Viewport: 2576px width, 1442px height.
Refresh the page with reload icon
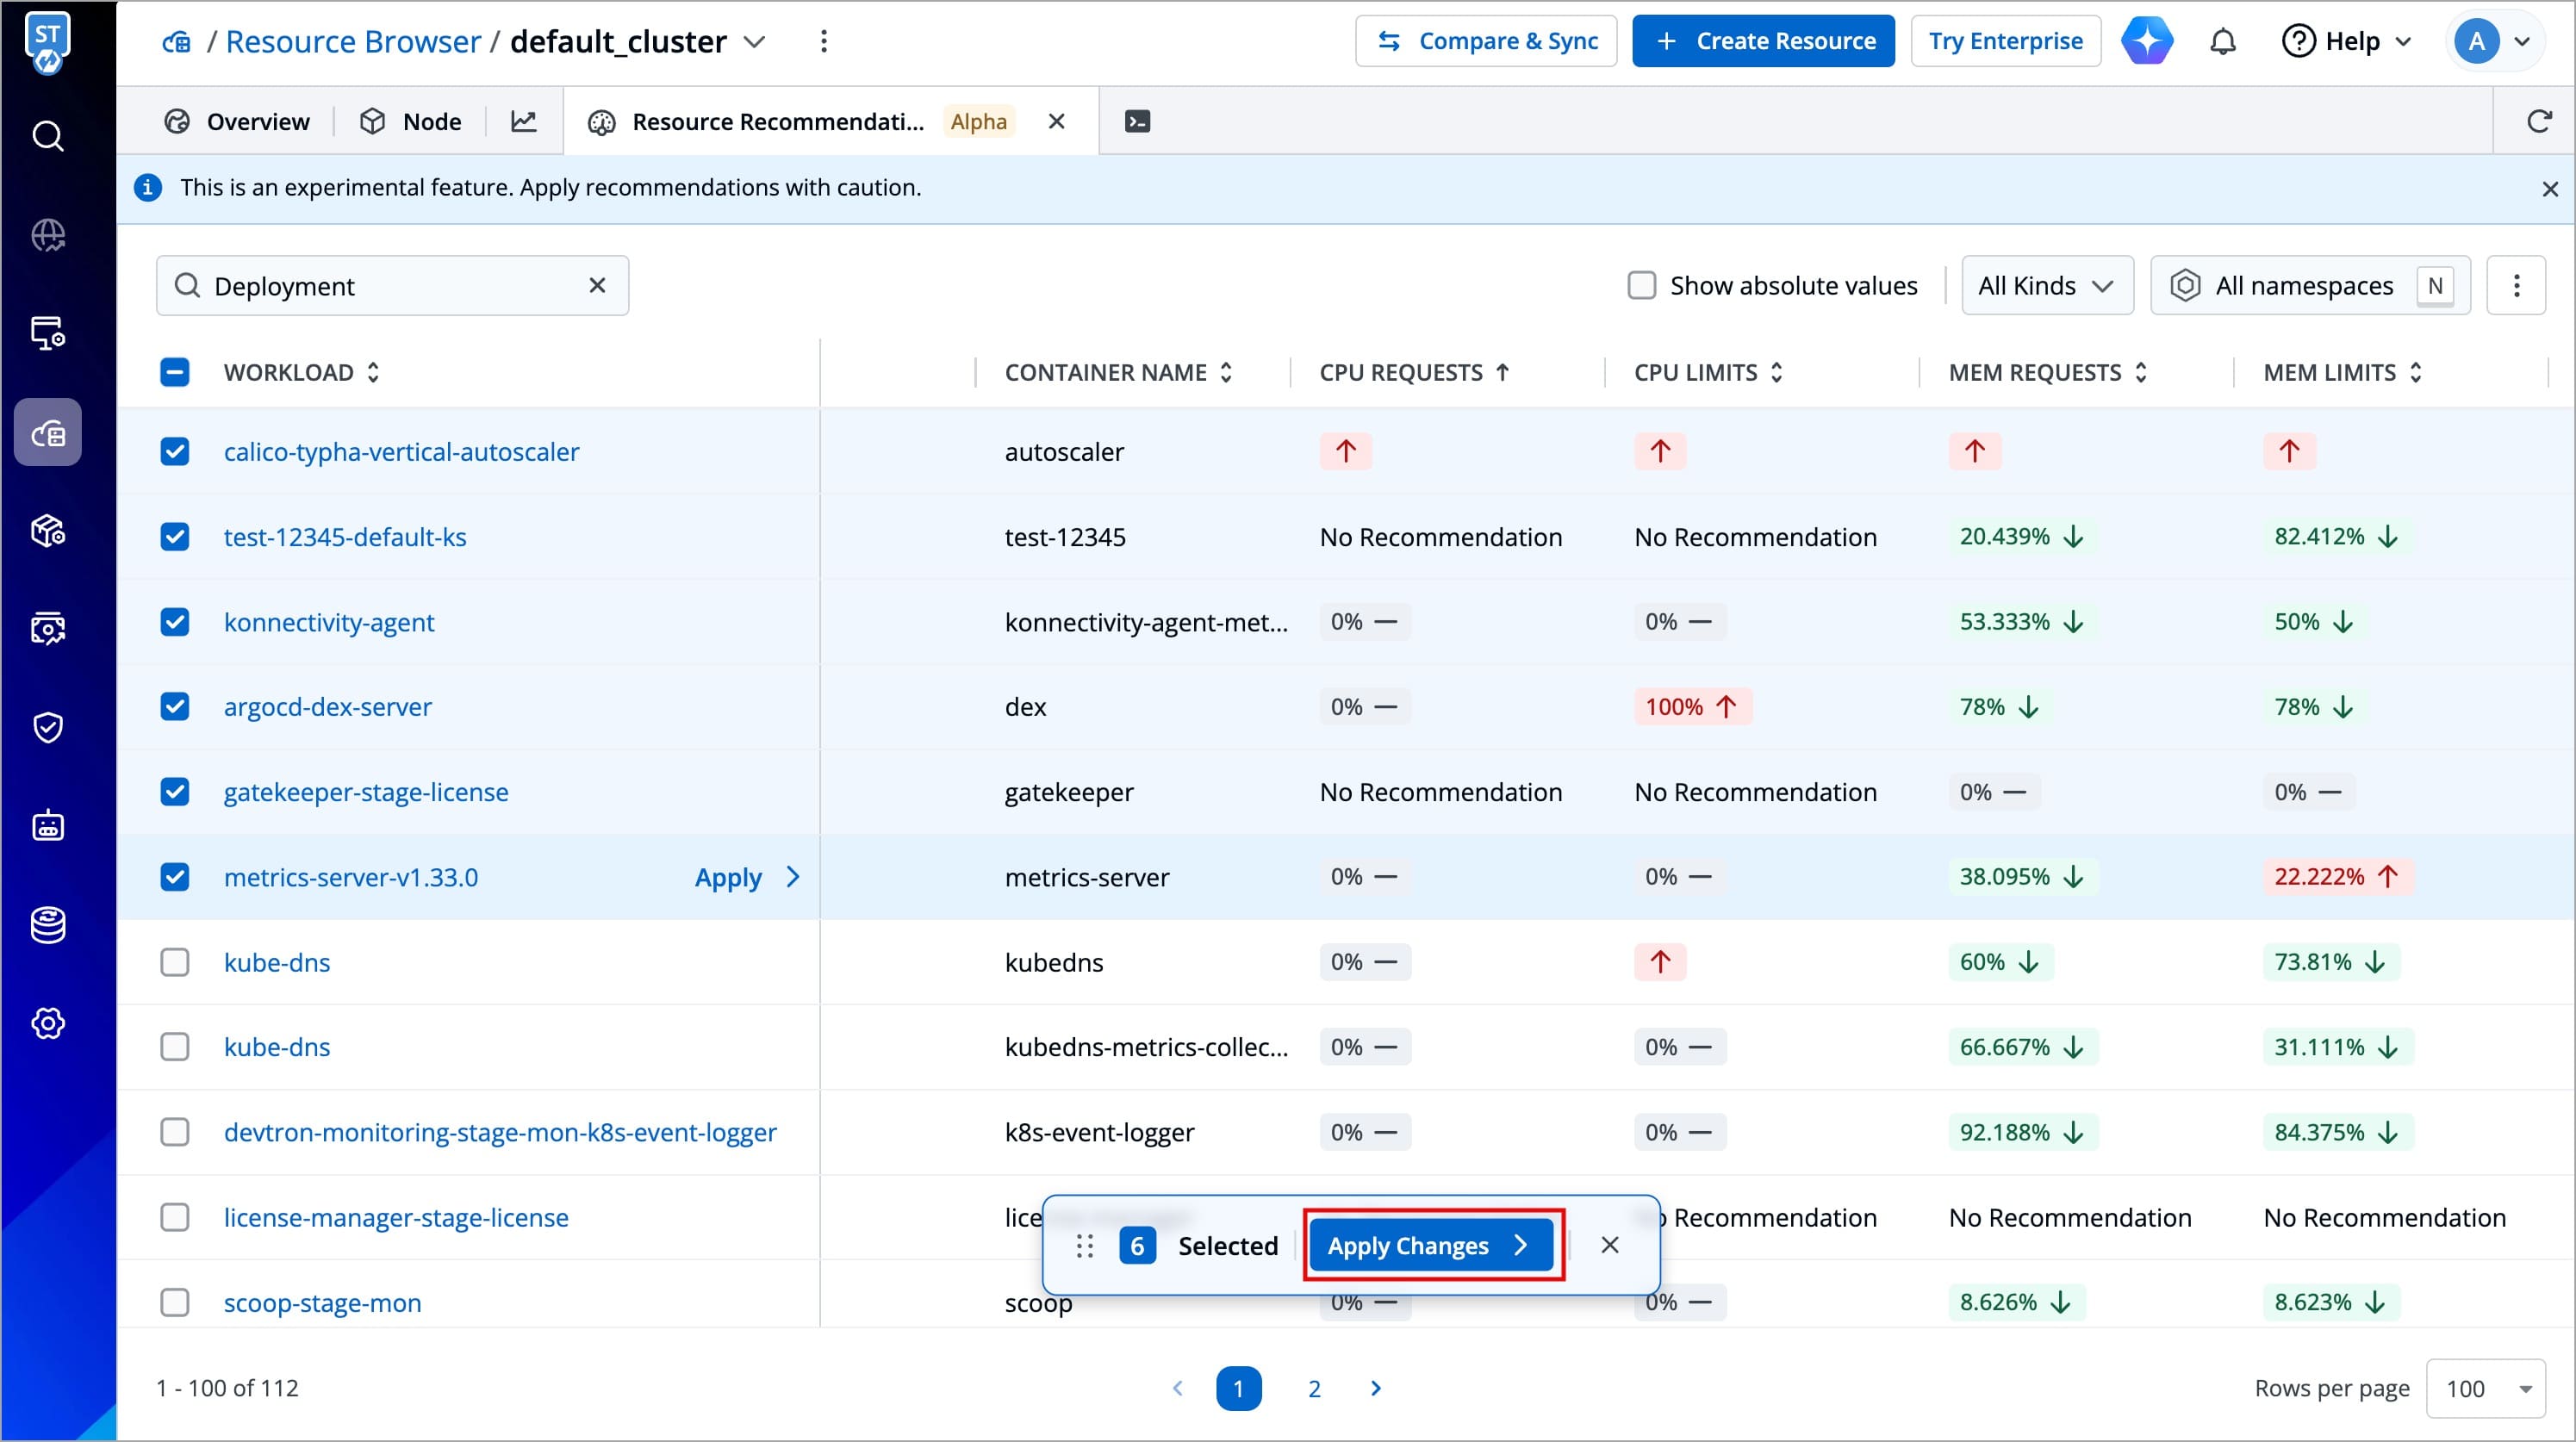2538,121
